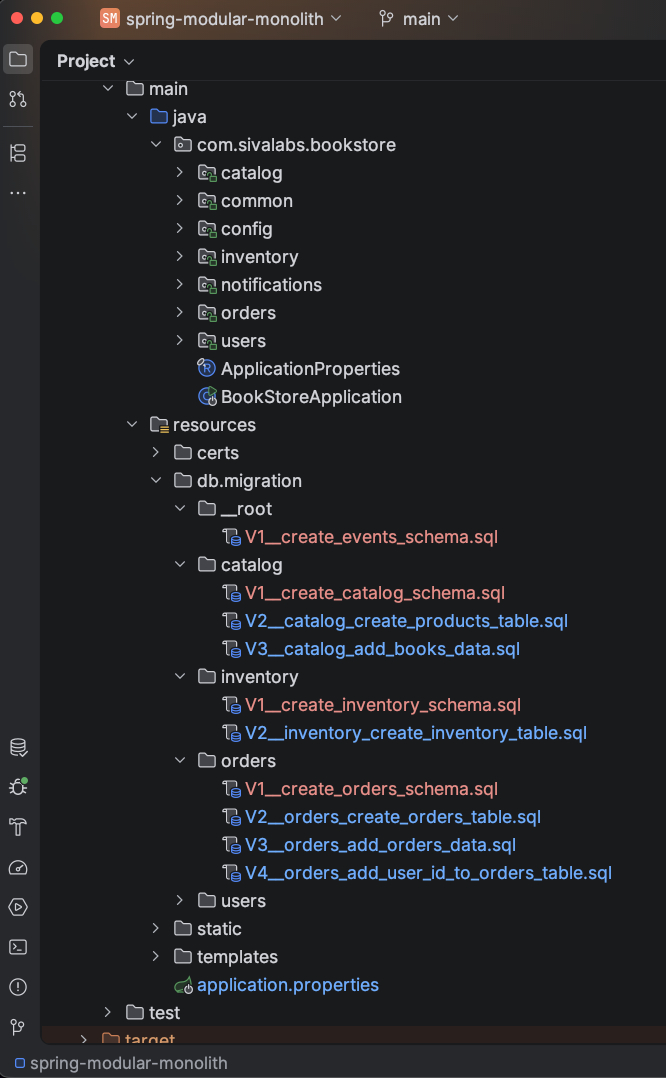Open the spring-modular-monolith project dropdown
The height and width of the screenshot is (1078, 666).
click(x=222, y=18)
